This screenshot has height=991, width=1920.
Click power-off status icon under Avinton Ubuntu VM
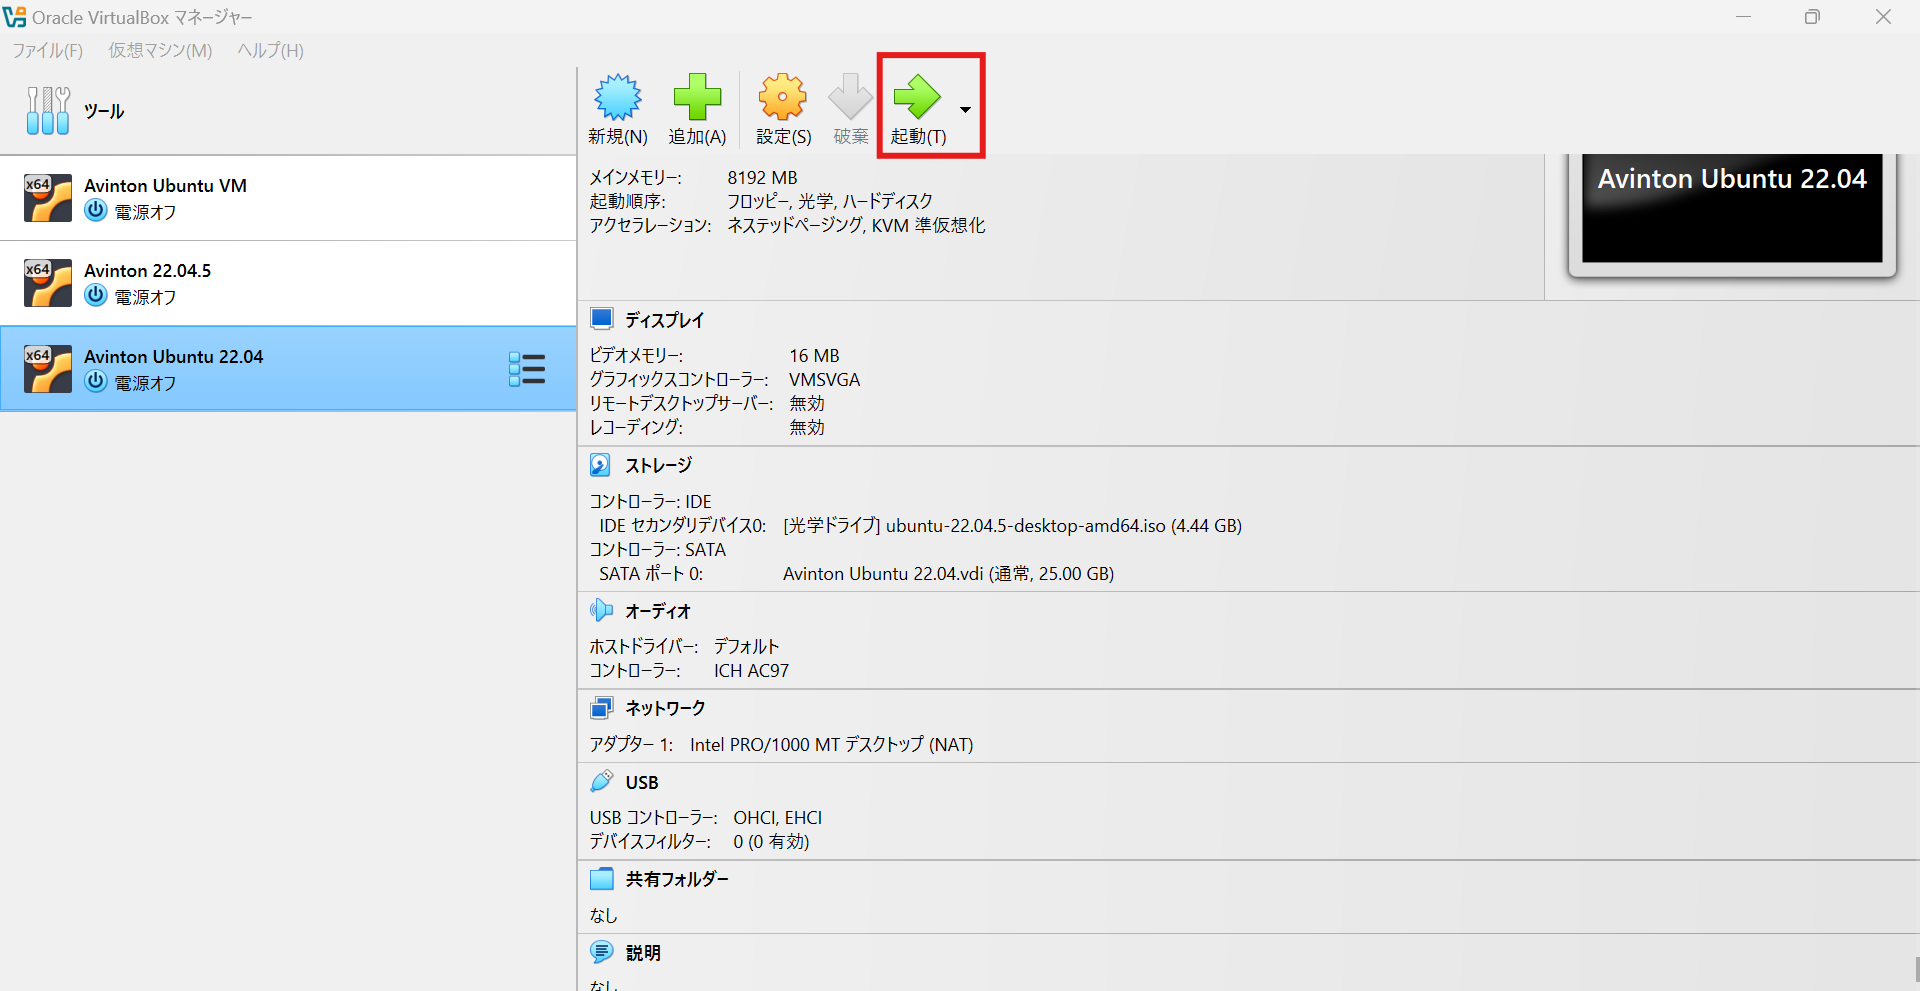pyautogui.click(x=96, y=211)
